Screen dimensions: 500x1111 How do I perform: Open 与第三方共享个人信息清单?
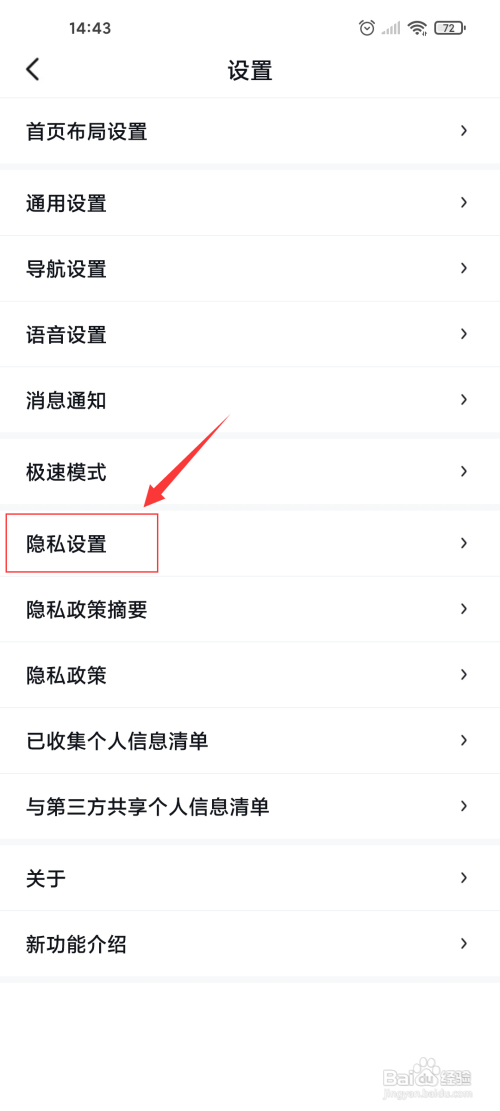click(x=250, y=806)
